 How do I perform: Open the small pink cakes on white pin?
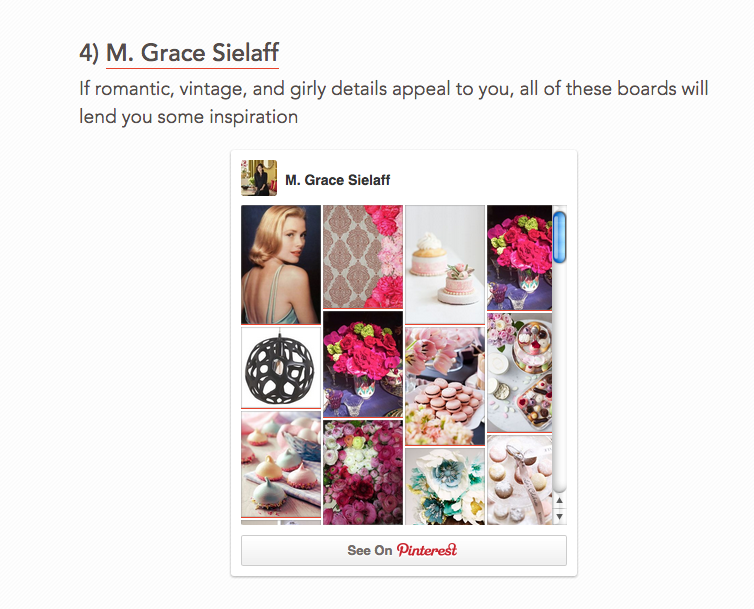tap(445, 264)
